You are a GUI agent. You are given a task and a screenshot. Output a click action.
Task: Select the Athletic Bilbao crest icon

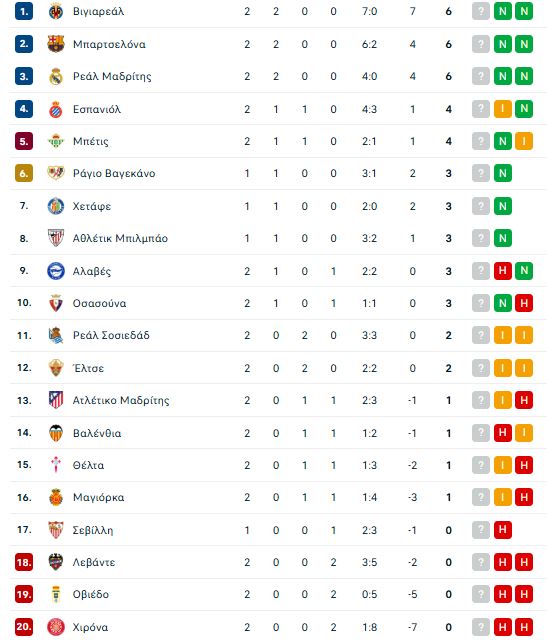click(x=56, y=238)
